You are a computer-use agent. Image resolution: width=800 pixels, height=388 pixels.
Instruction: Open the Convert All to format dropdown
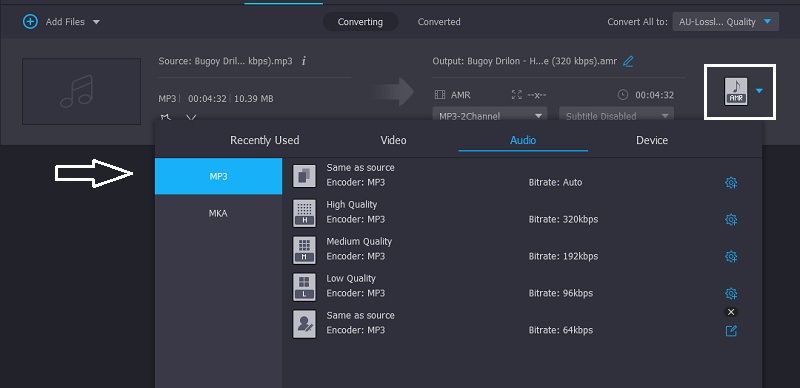coord(726,21)
